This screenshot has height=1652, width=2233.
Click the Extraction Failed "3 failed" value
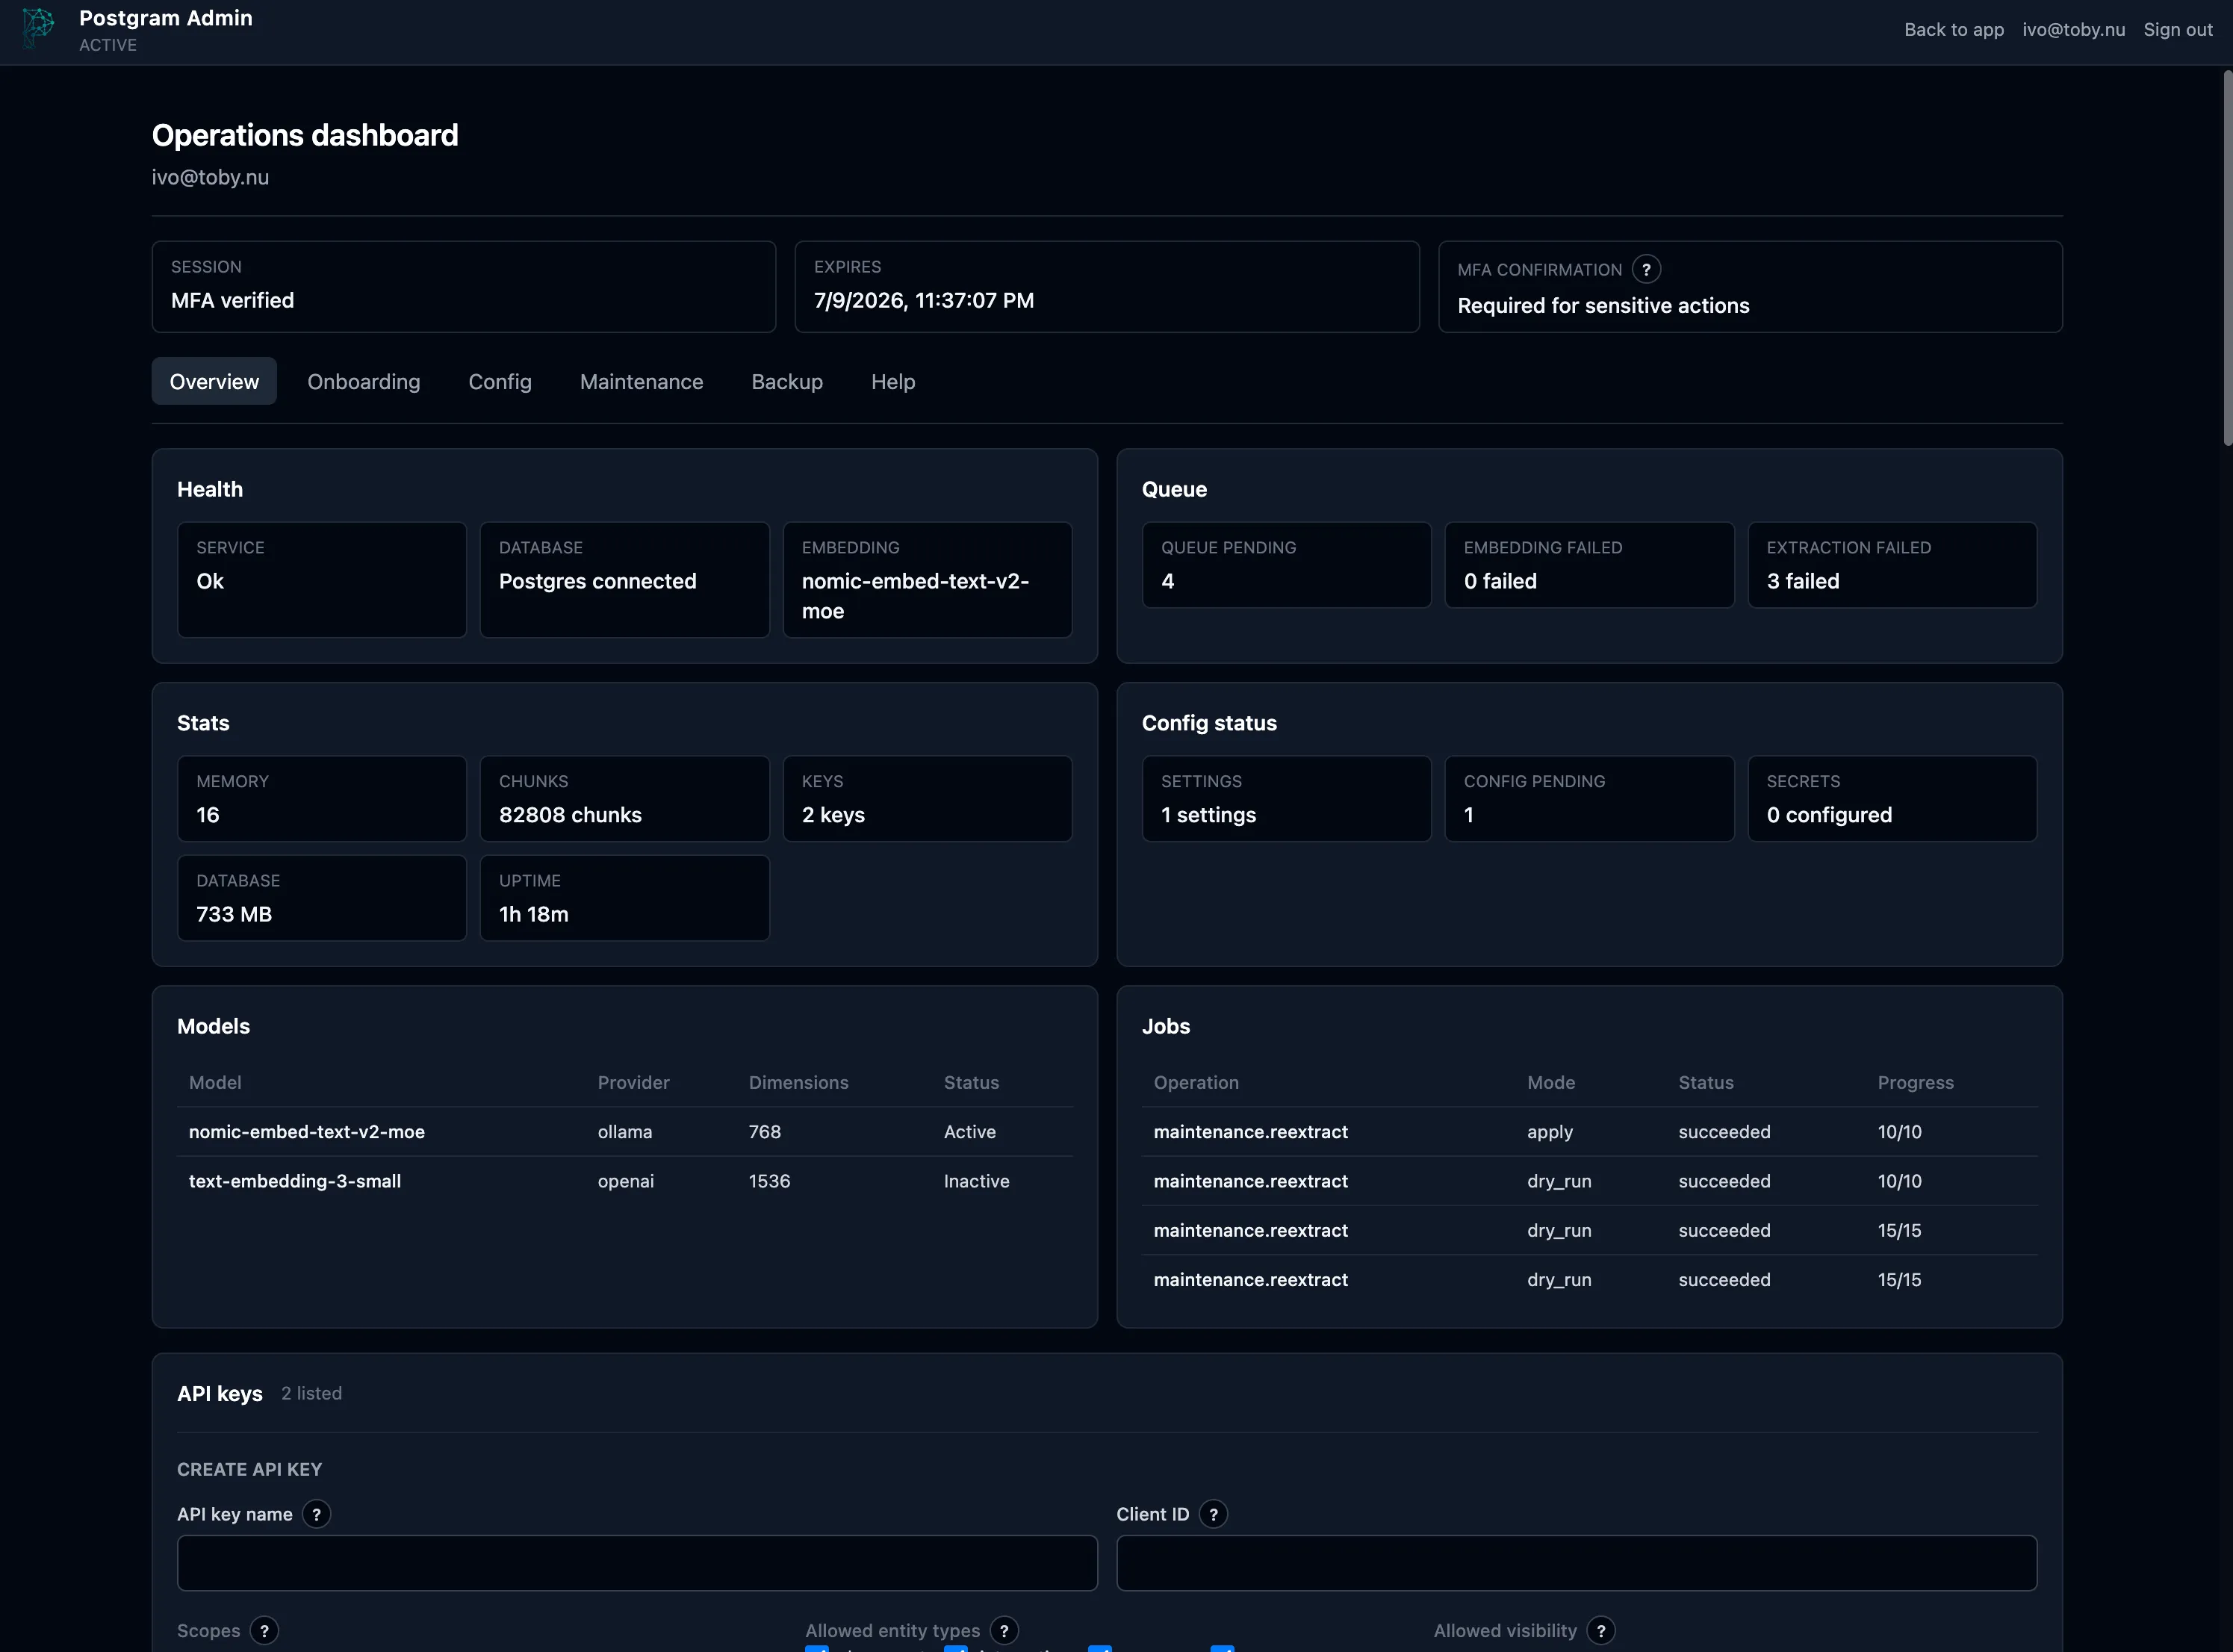click(x=1803, y=581)
